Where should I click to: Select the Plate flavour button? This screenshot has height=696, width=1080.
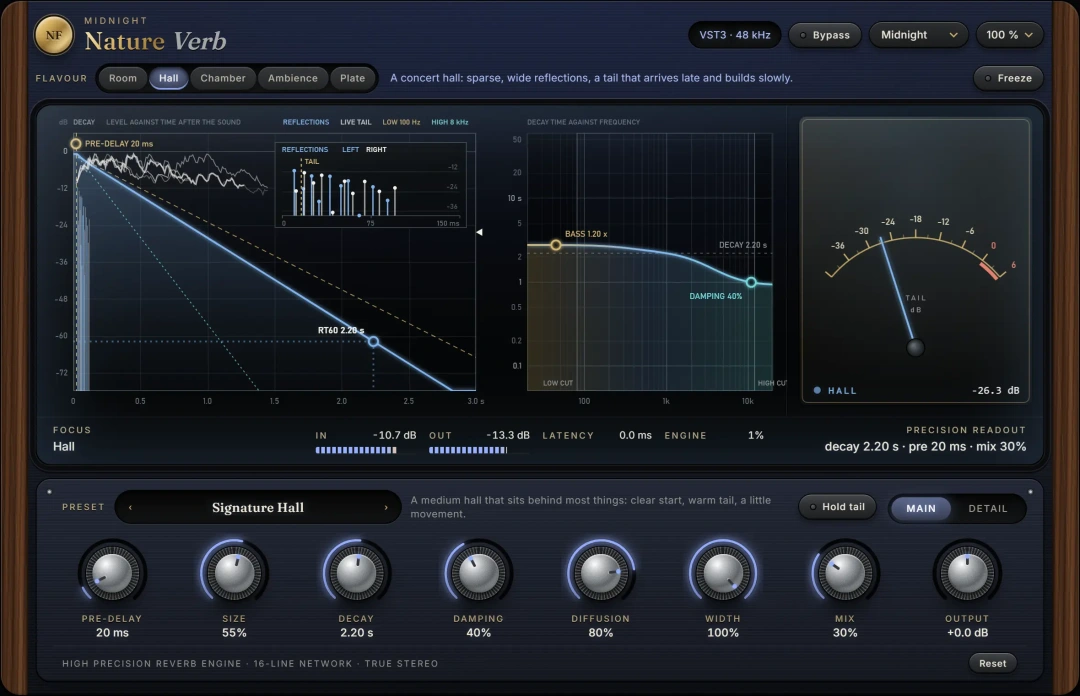[x=352, y=78]
